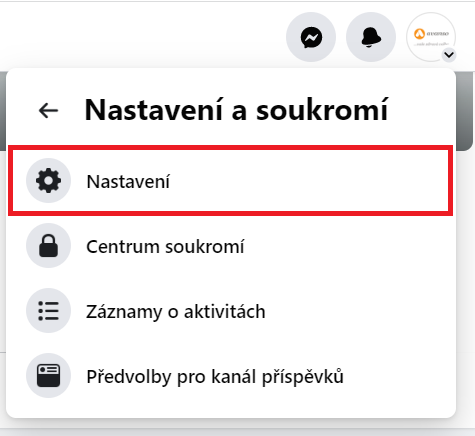
Task: Open Centrum soukromí menu entry
Action: [x=165, y=247]
